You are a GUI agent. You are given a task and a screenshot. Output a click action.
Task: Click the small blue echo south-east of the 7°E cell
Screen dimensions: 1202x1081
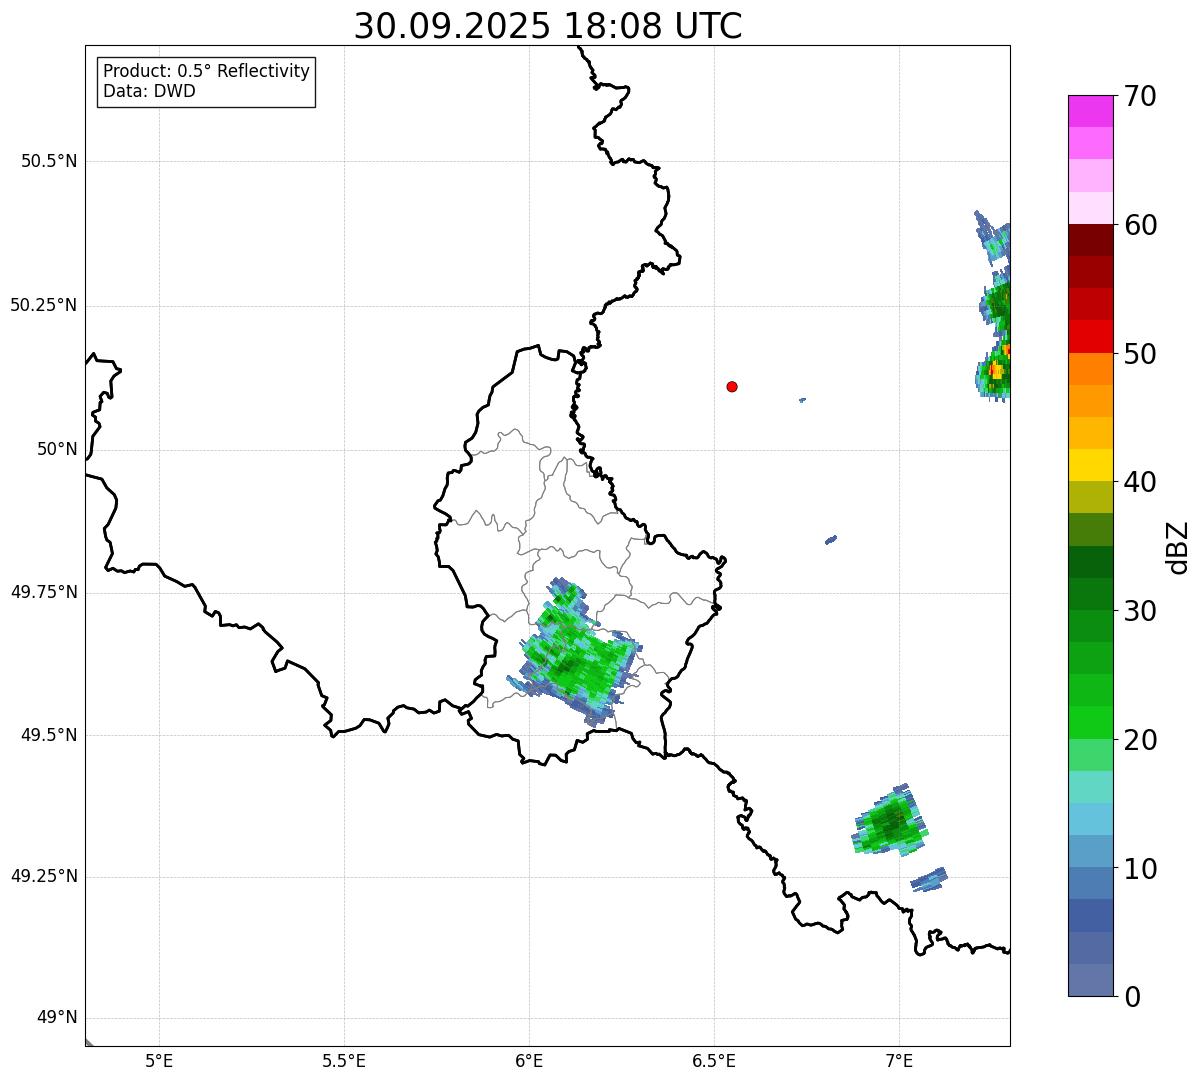(x=929, y=879)
